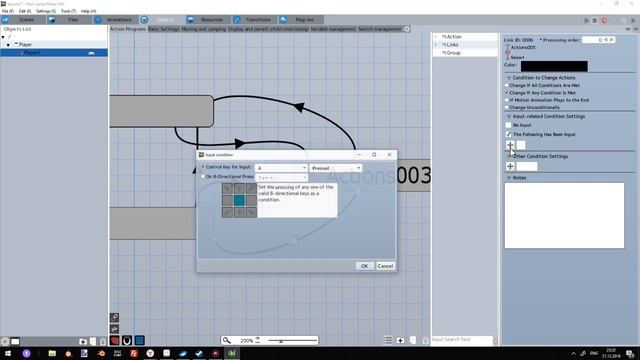Click the play test button at top right

tap(587, 20)
